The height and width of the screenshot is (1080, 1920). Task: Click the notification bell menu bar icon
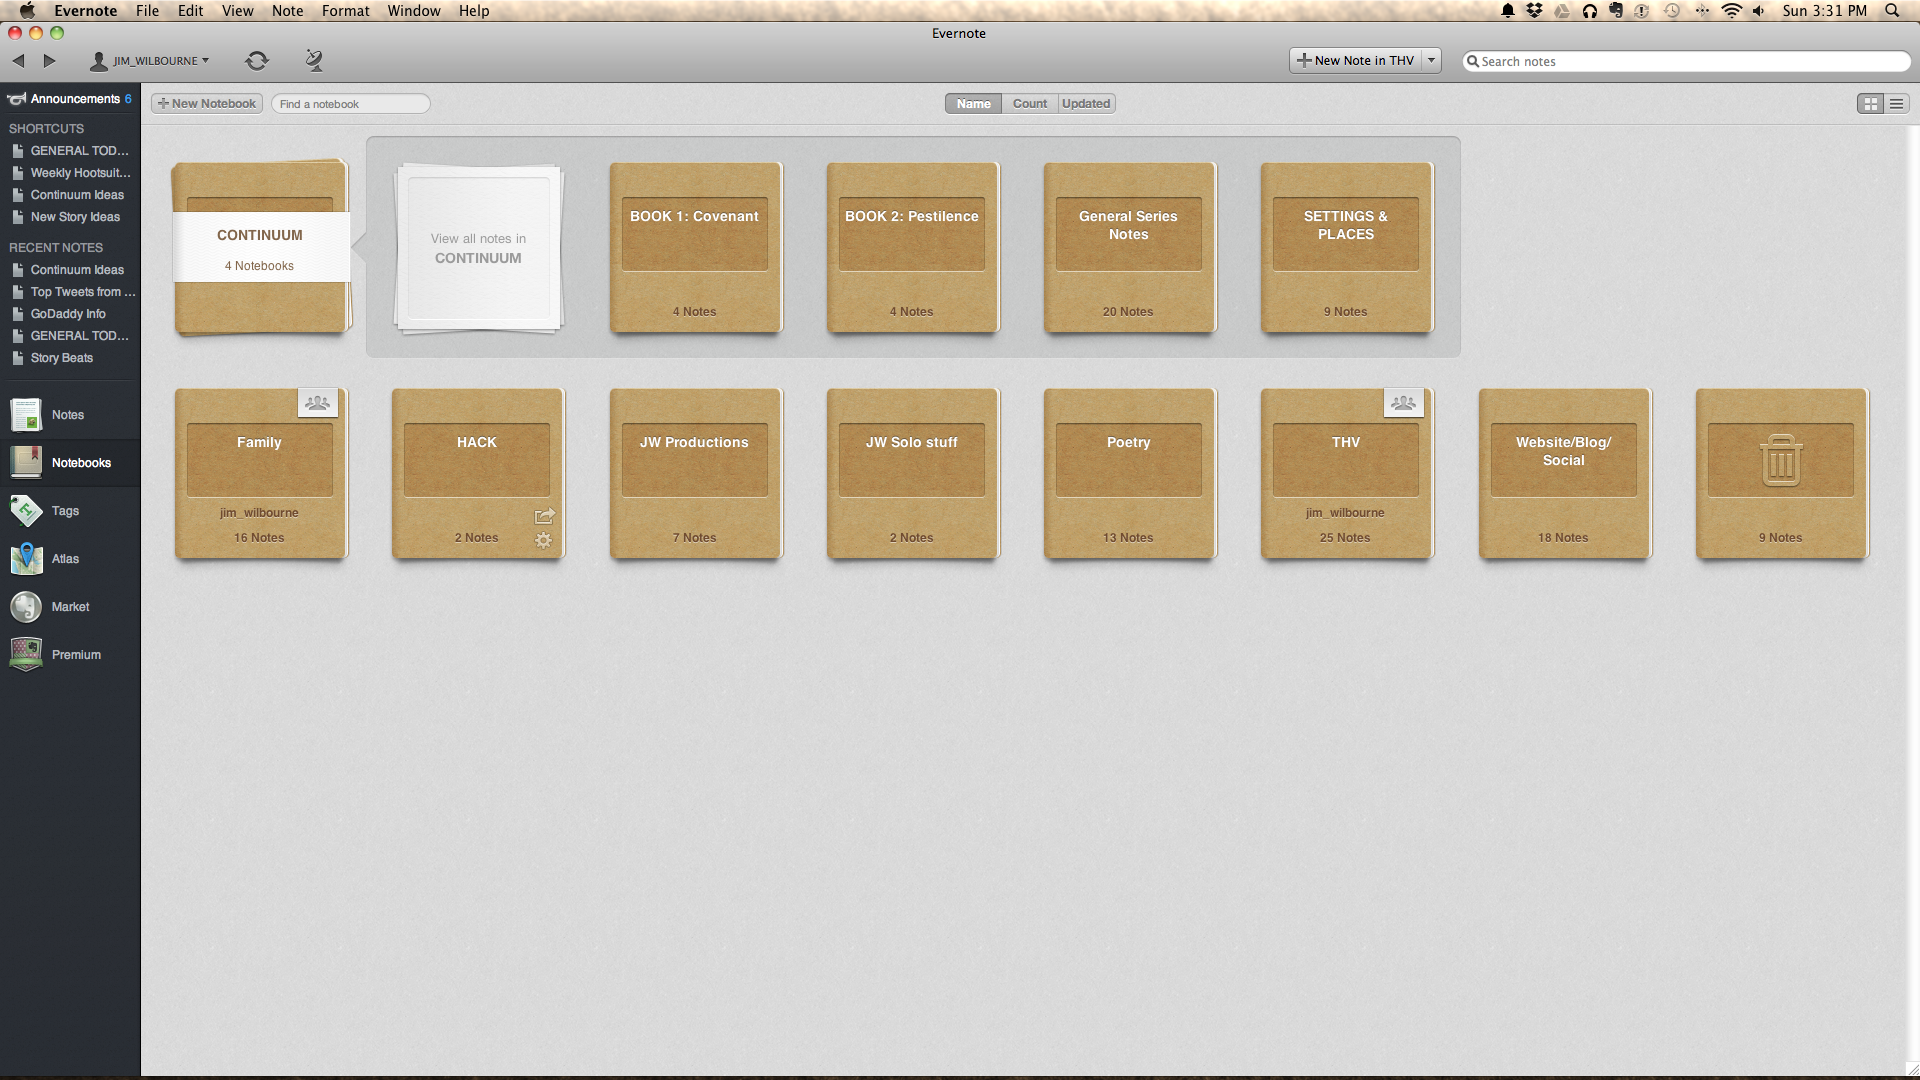pos(1508,11)
